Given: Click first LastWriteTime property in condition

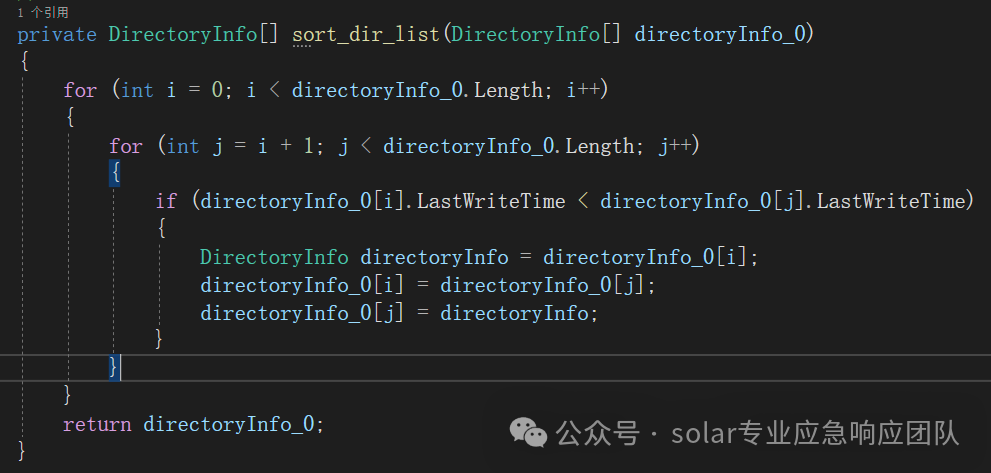Looking at the screenshot, I should click(491, 202).
